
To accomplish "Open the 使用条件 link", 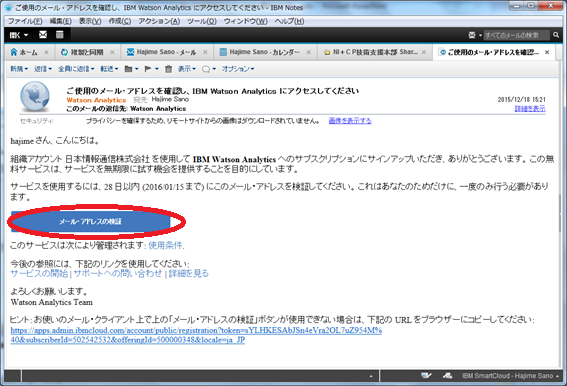I will [165, 245].
